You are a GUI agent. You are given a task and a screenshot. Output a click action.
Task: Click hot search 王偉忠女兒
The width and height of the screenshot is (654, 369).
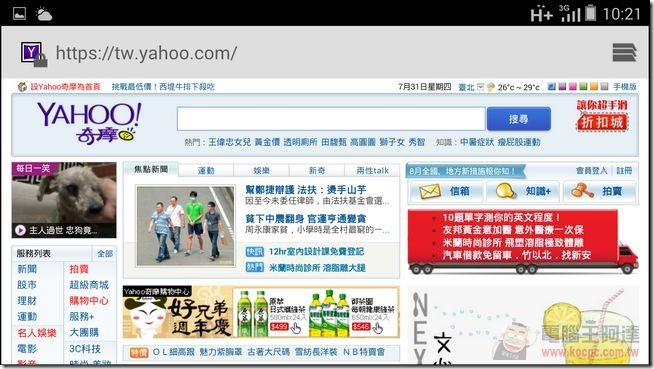tap(229, 142)
